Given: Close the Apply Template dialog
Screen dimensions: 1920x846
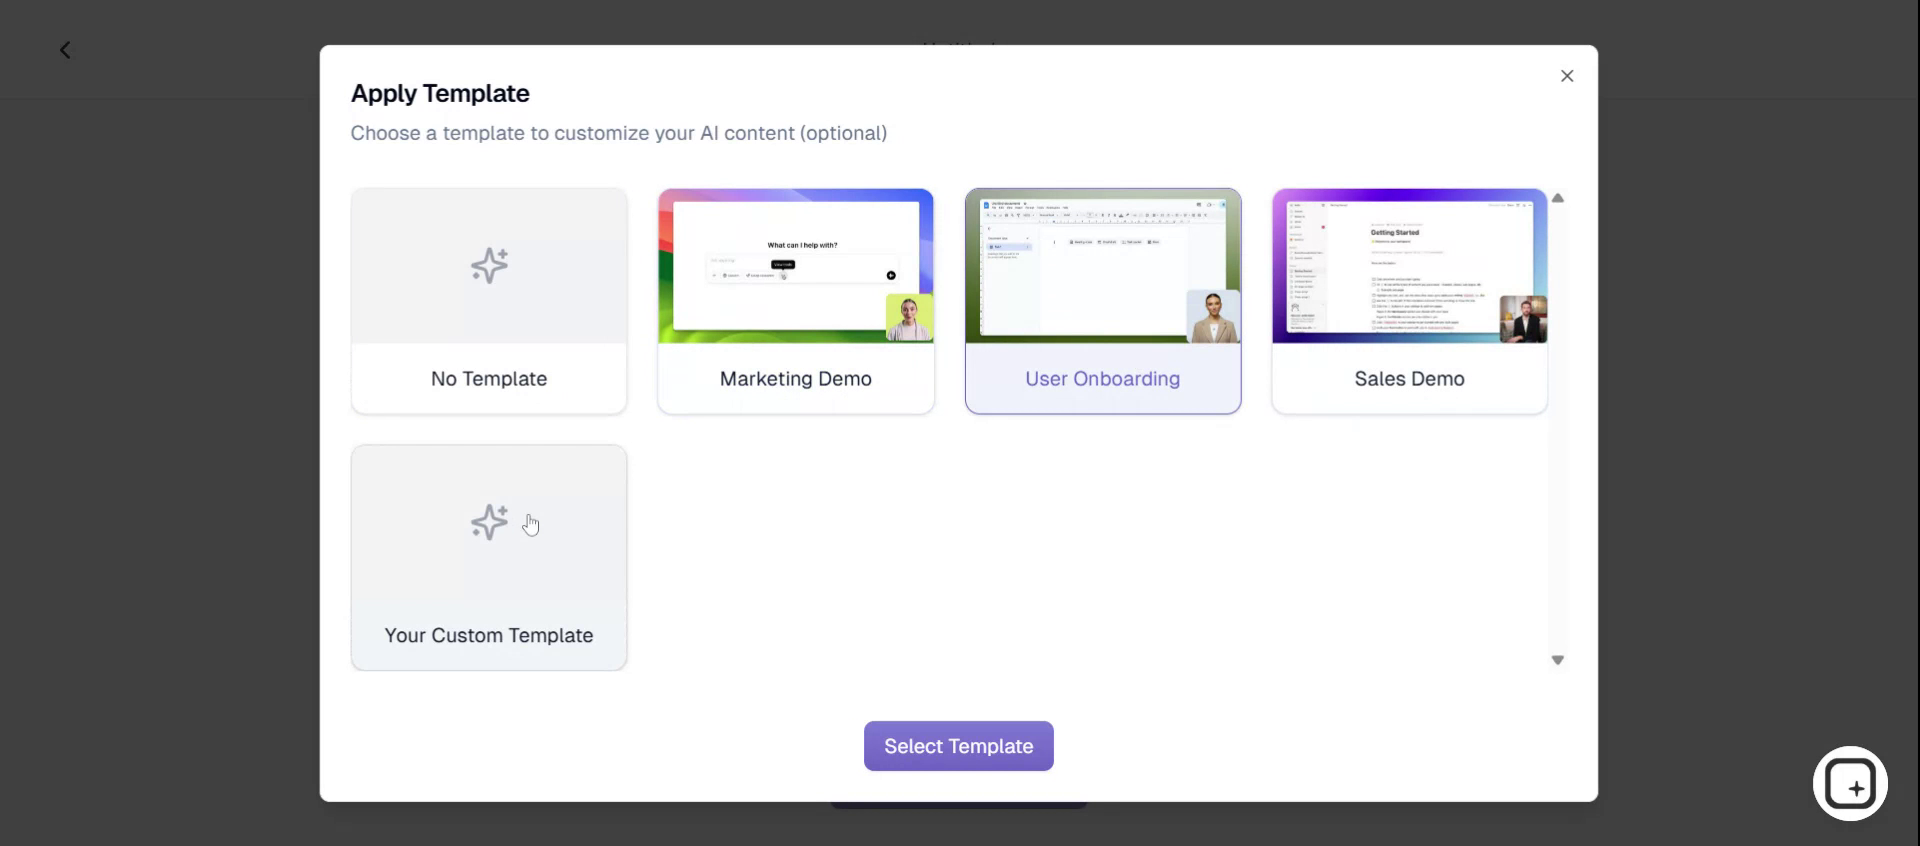Looking at the screenshot, I should (x=1566, y=76).
